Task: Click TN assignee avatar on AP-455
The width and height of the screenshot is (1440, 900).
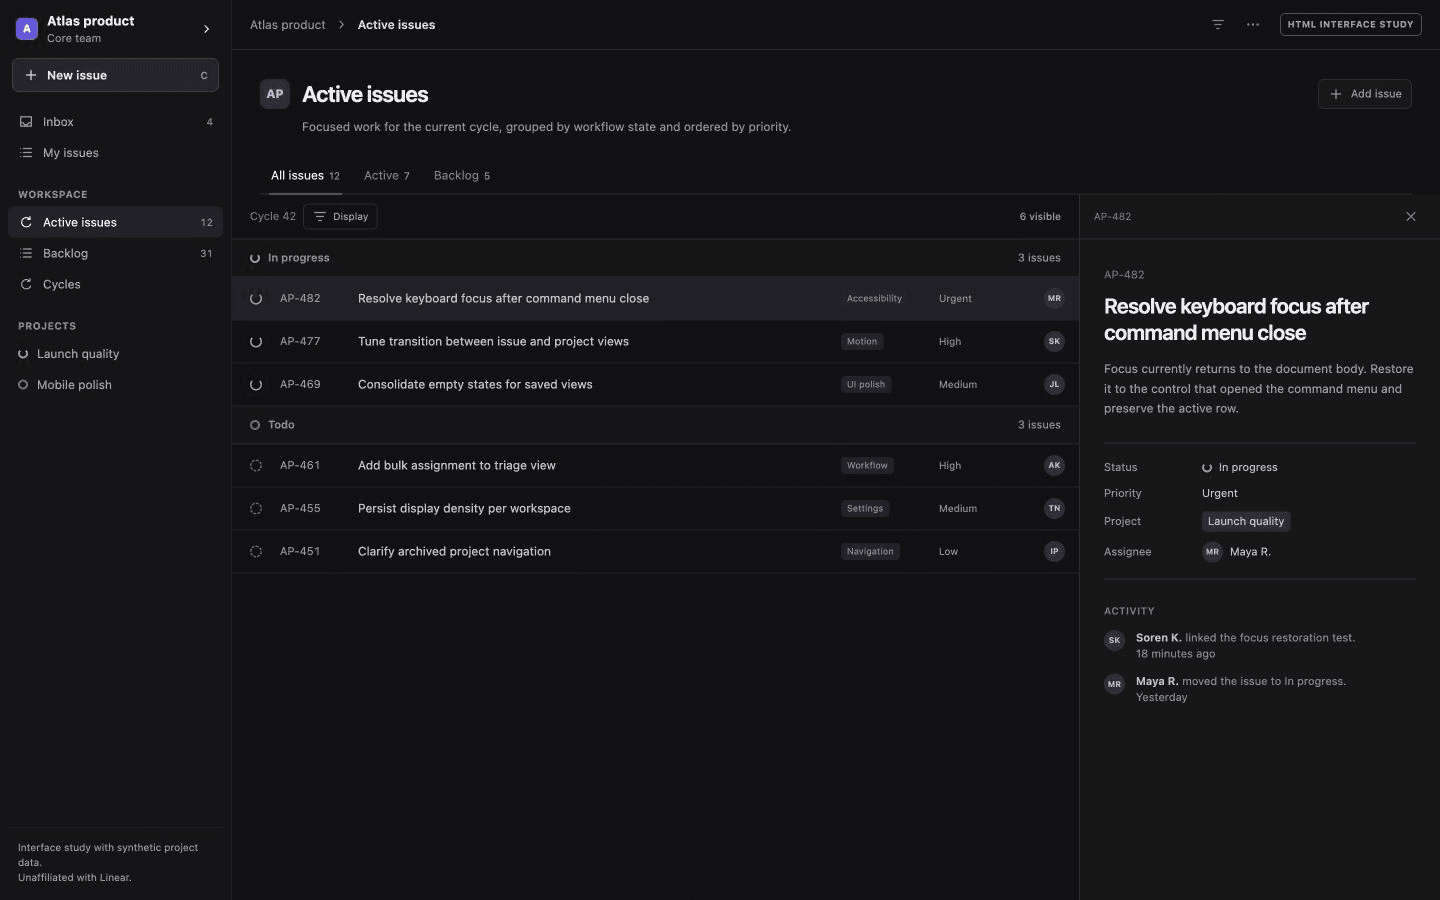Action: [x=1054, y=509]
